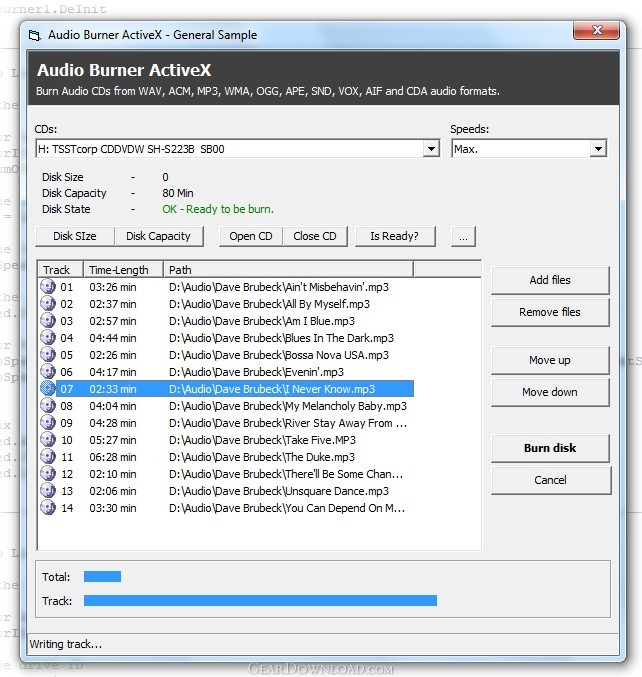Click the Writing track... status bar text
The height and width of the screenshot is (677, 642).
[66, 644]
